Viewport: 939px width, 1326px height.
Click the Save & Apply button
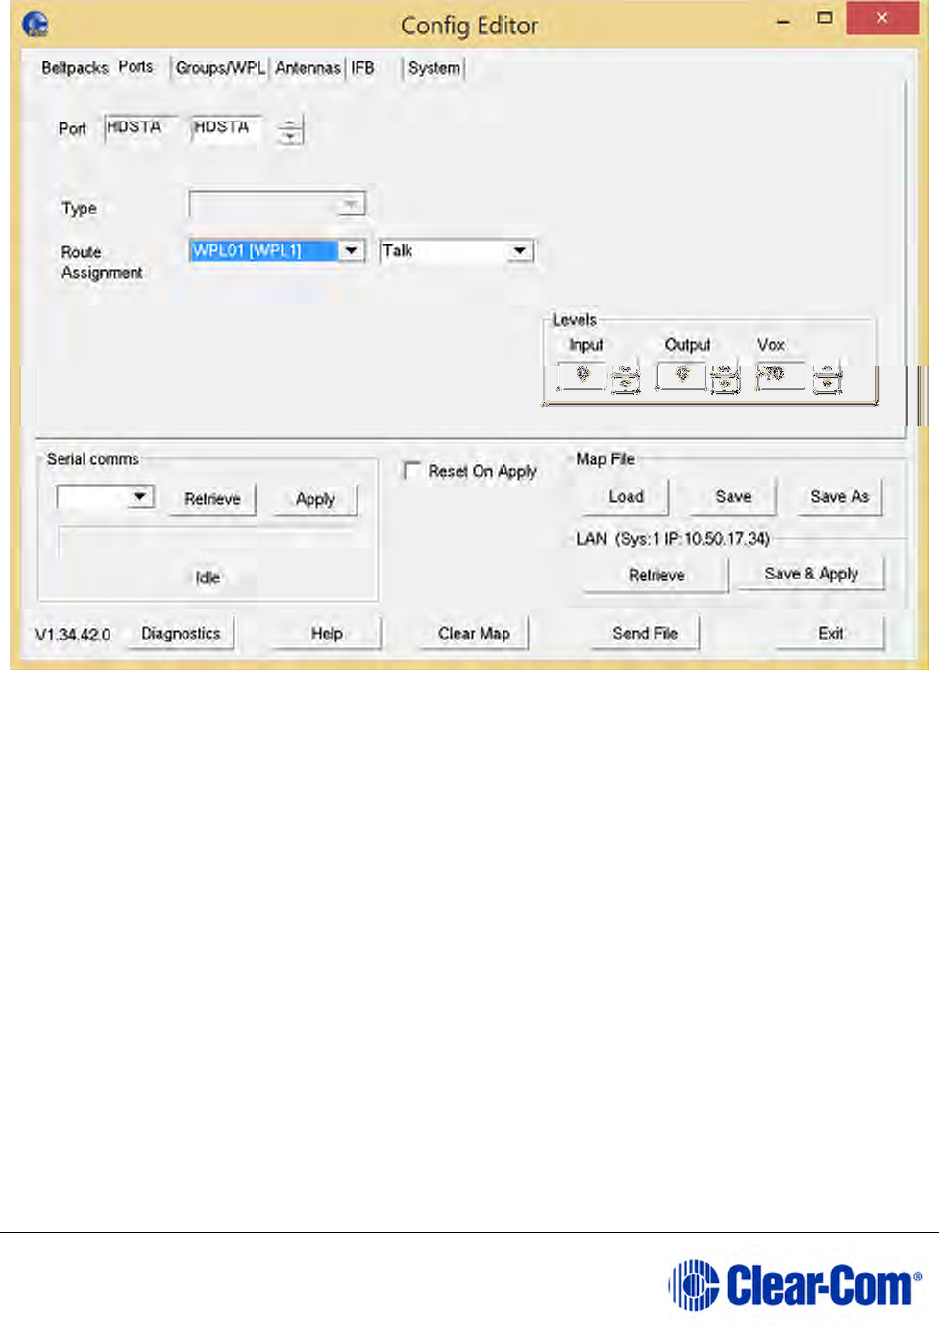[811, 574]
